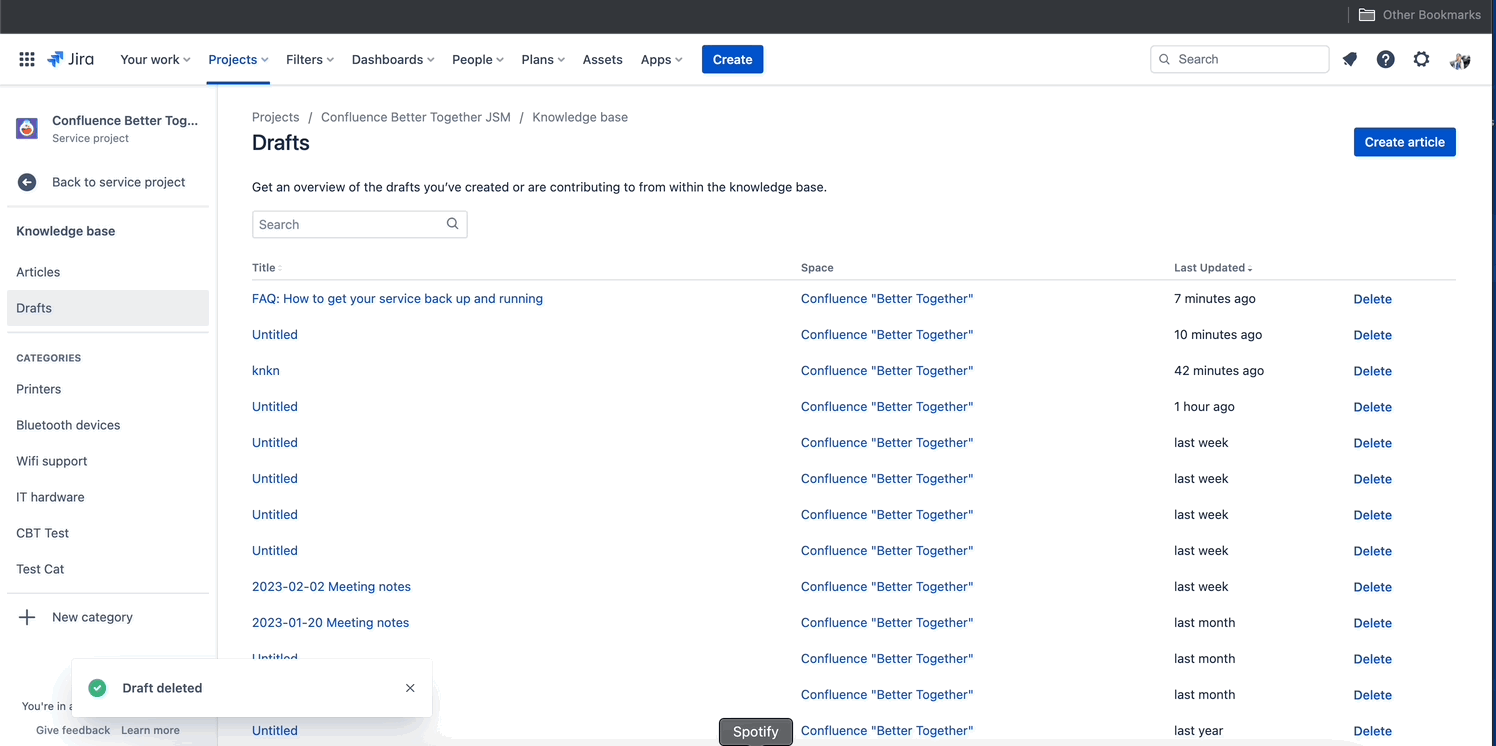Focus the drafts Search input field
Image resolution: width=1496 pixels, height=746 pixels.
359,224
